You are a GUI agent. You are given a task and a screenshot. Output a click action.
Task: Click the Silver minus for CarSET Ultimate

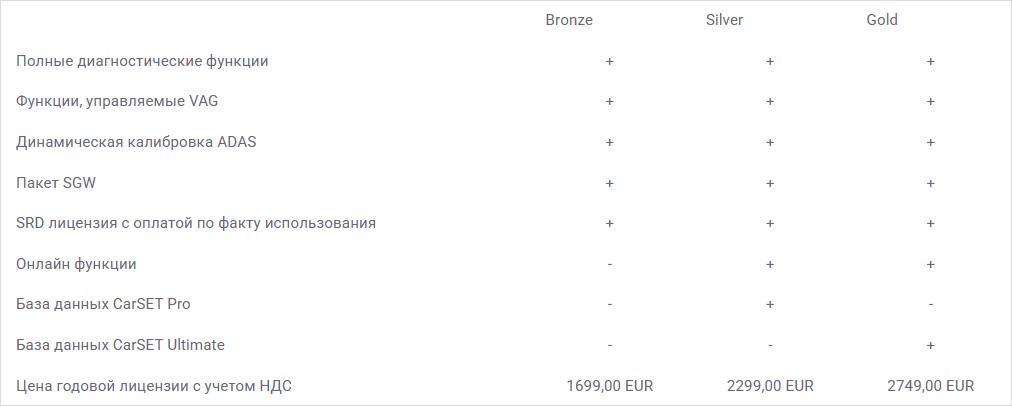click(769, 346)
